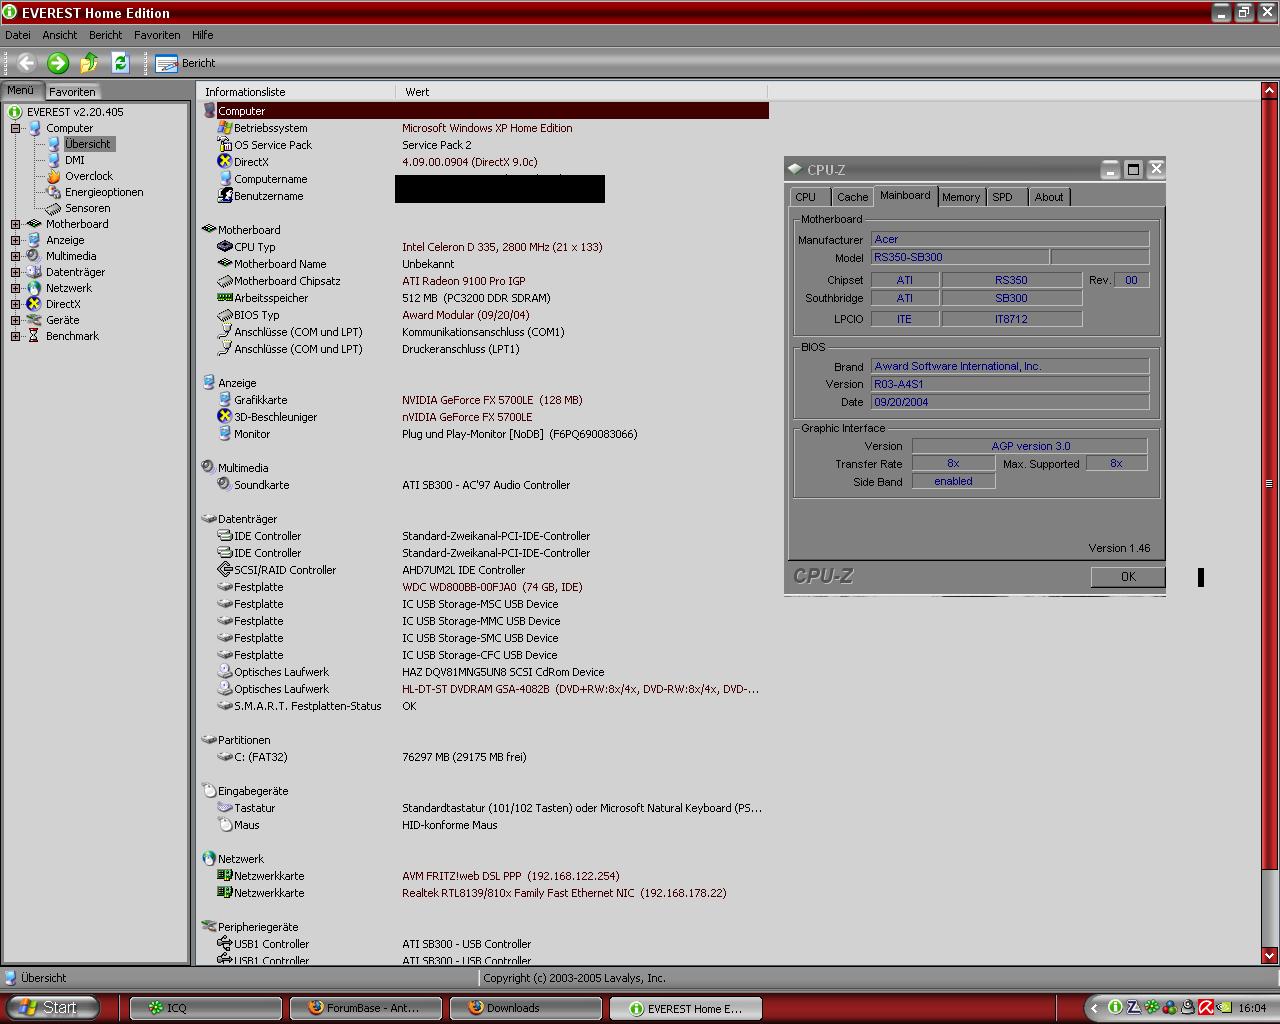Open the ATI Radeon 9100 Pro IGP link
Image resolution: width=1280 pixels, height=1024 pixels.
click(463, 281)
